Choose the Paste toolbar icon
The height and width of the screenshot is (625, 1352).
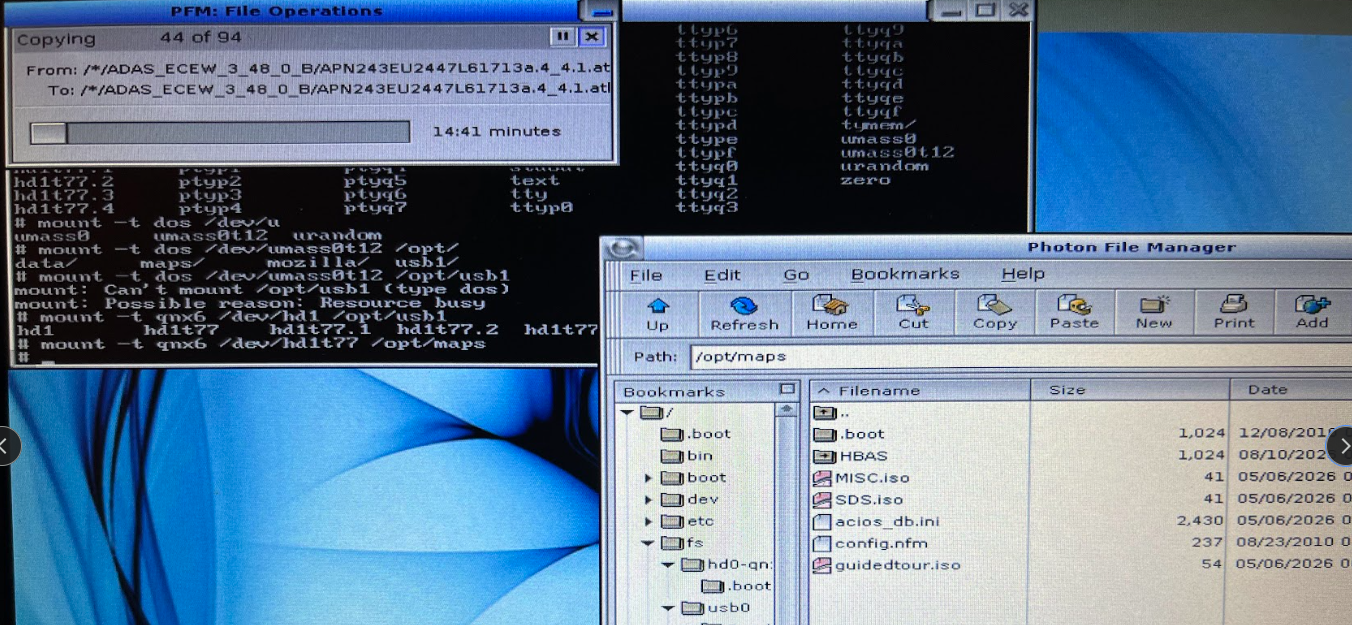point(1074,312)
